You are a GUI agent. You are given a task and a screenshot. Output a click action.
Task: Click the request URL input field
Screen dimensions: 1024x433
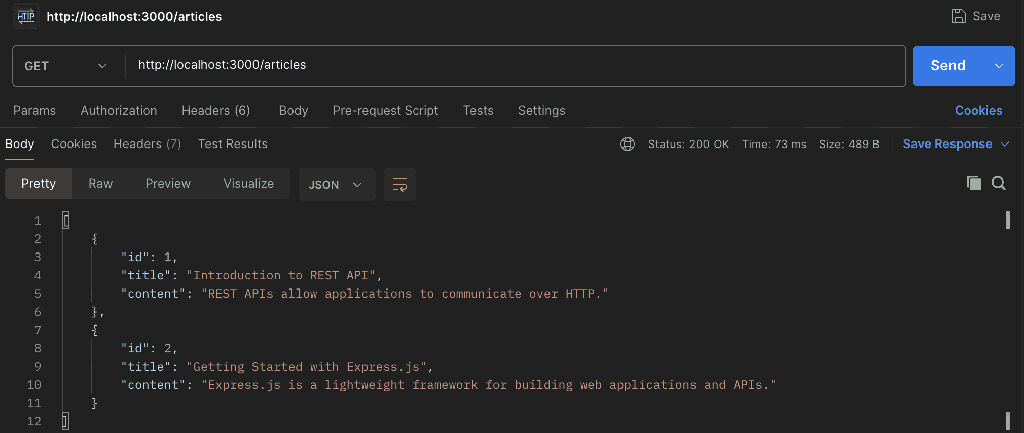[515, 65]
